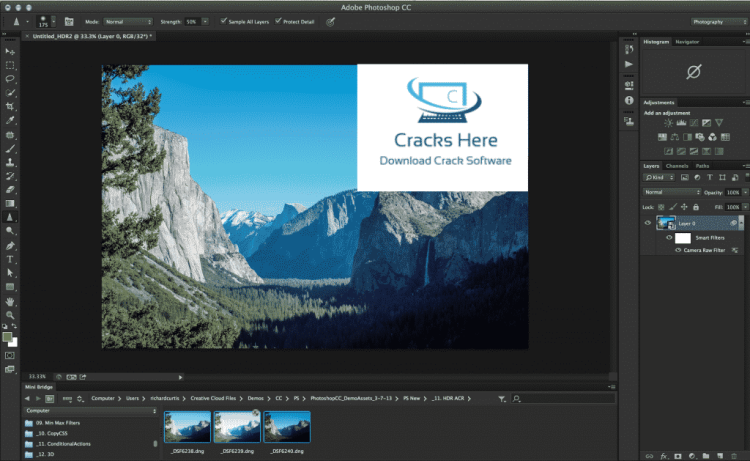Toggle Quick Mask mode icon
This screenshot has width=750, height=461.
tap(10, 355)
